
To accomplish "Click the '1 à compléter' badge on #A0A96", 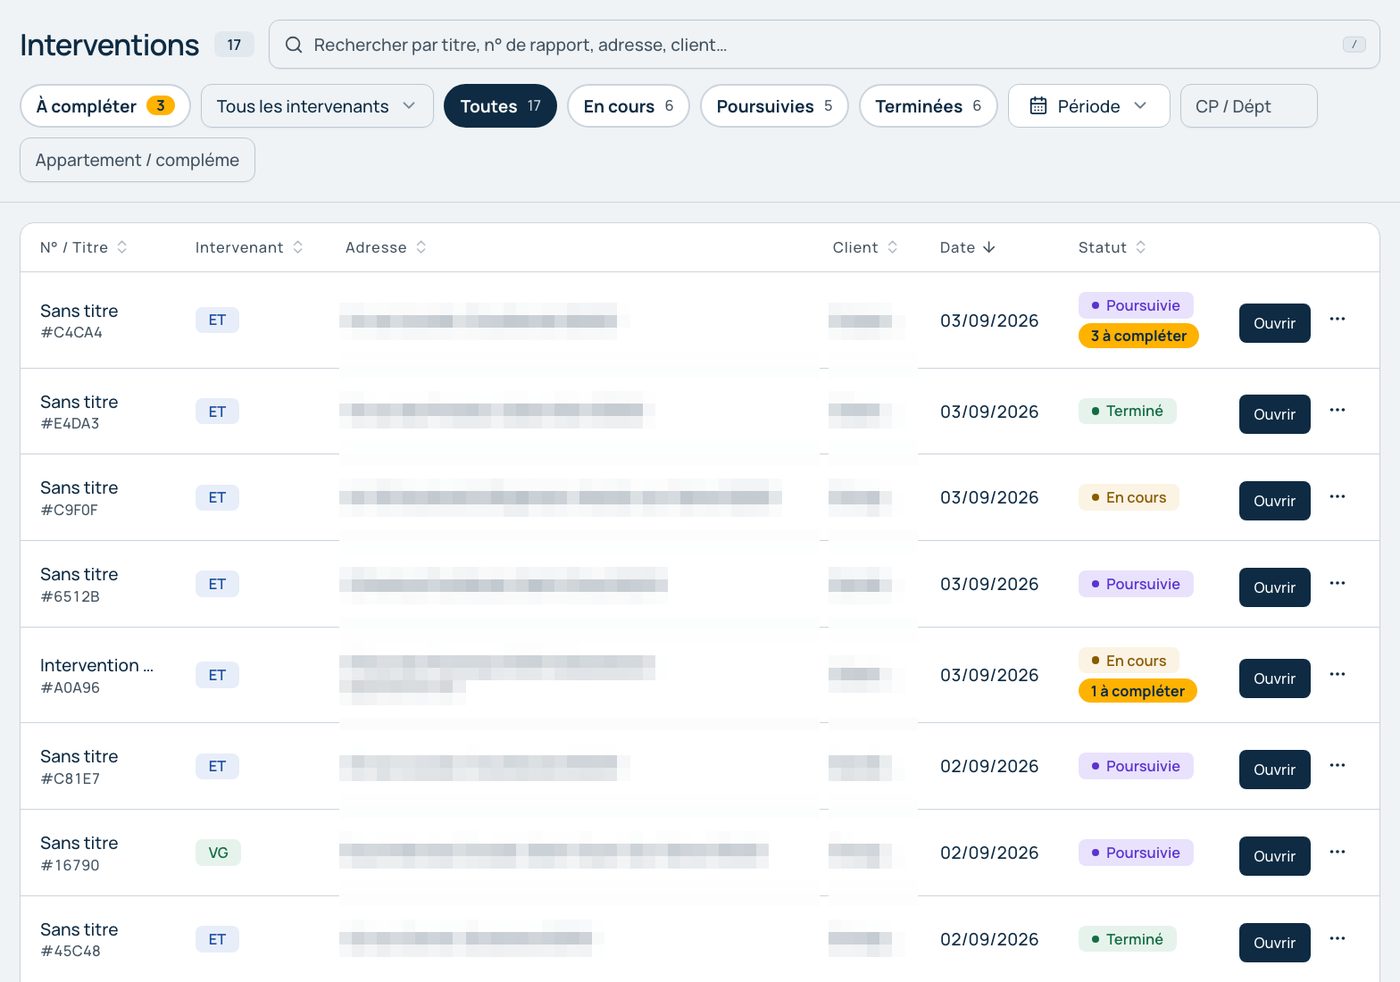I will (x=1138, y=691).
